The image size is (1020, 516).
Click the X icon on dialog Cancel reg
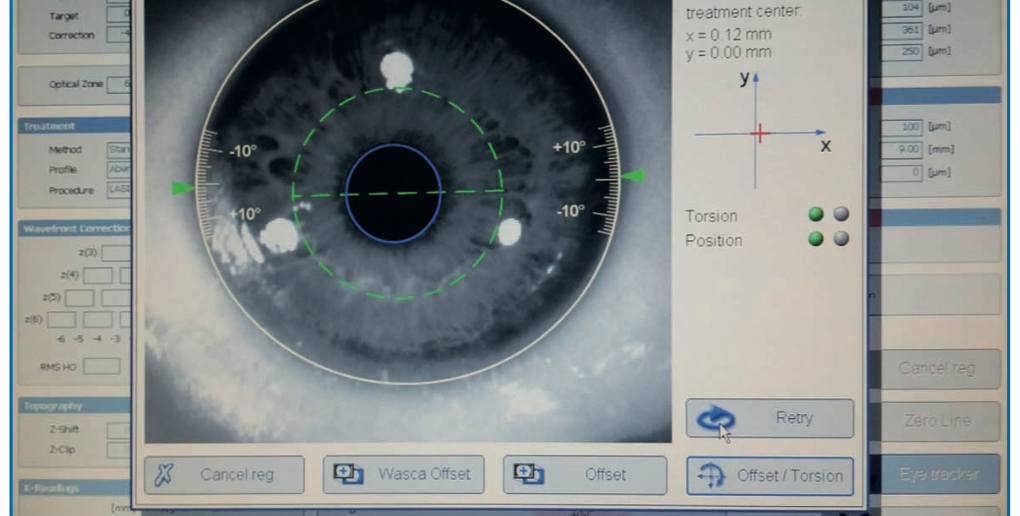(x=164, y=474)
